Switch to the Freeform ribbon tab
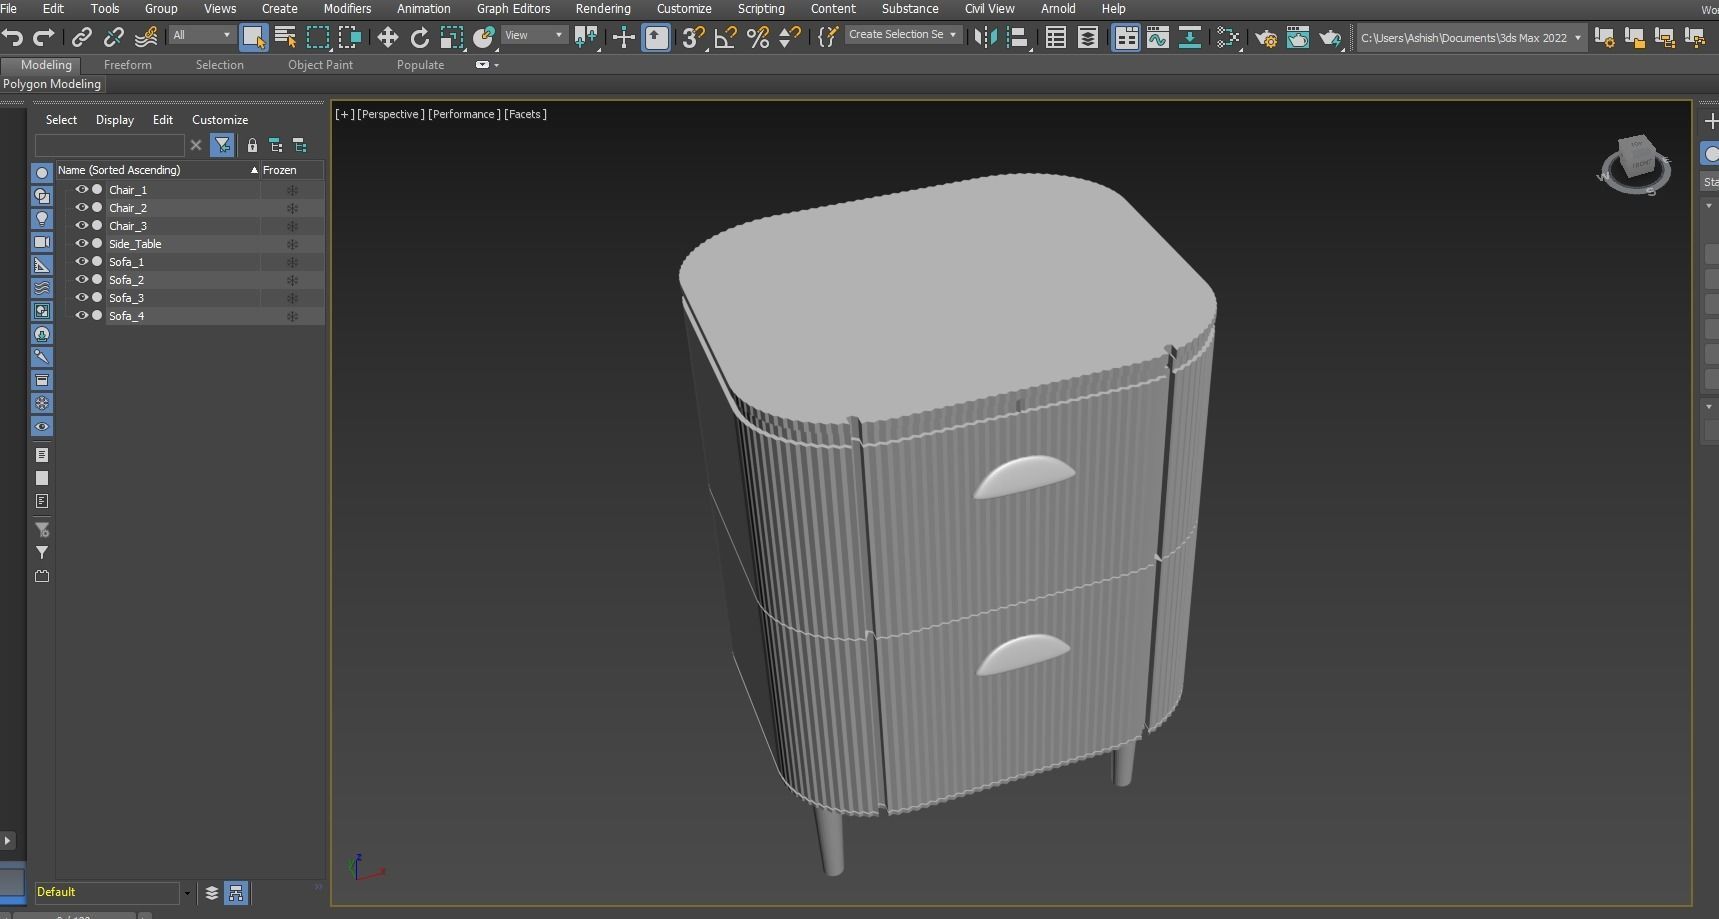This screenshot has width=1719, height=919. pyautogui.click(x=128, y=65)
